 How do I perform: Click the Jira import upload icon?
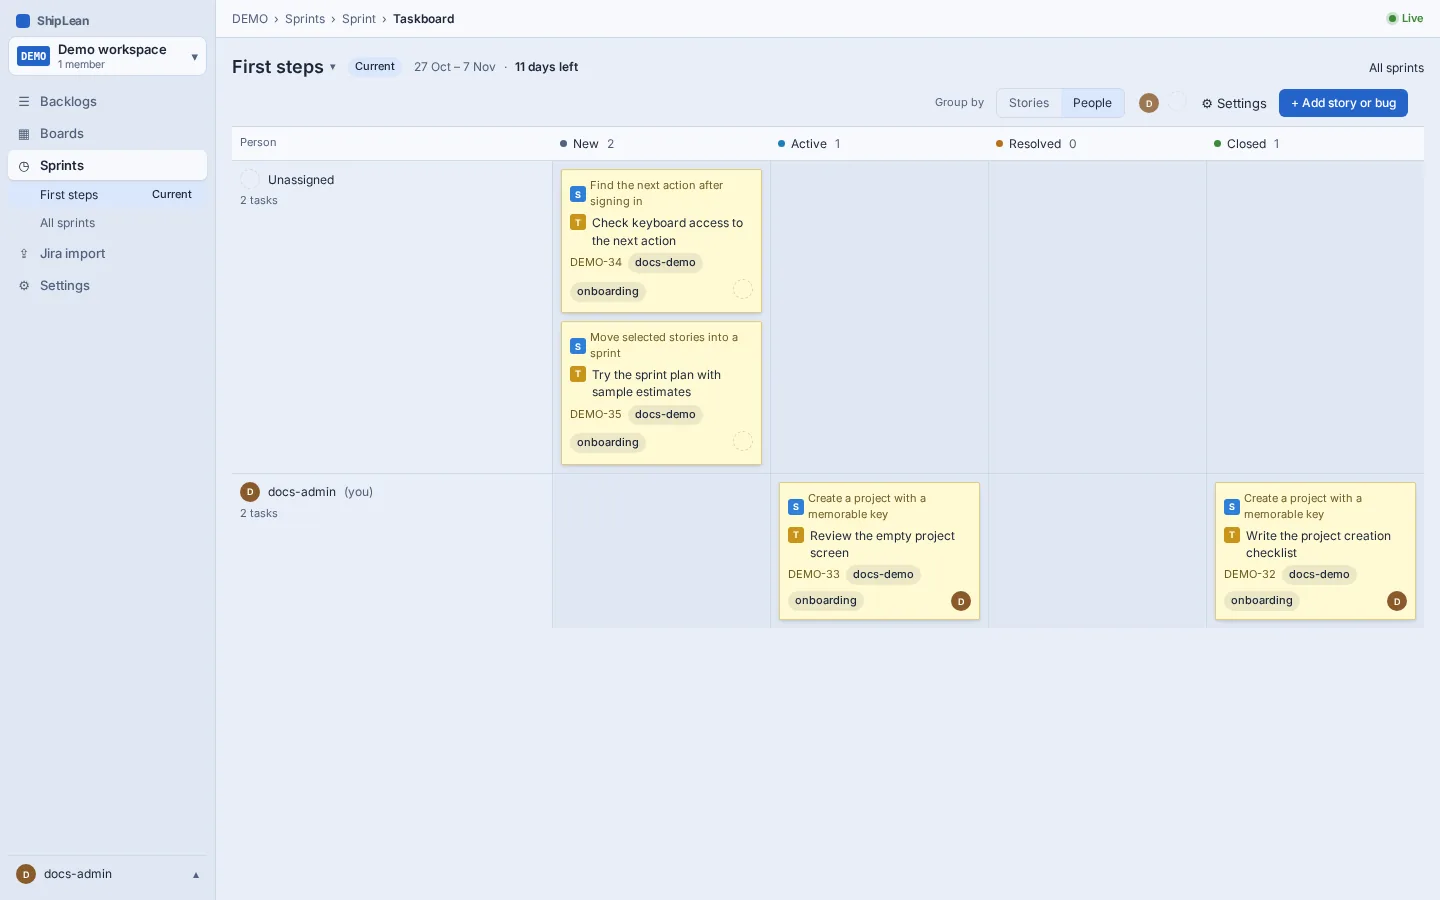[24, 254]
